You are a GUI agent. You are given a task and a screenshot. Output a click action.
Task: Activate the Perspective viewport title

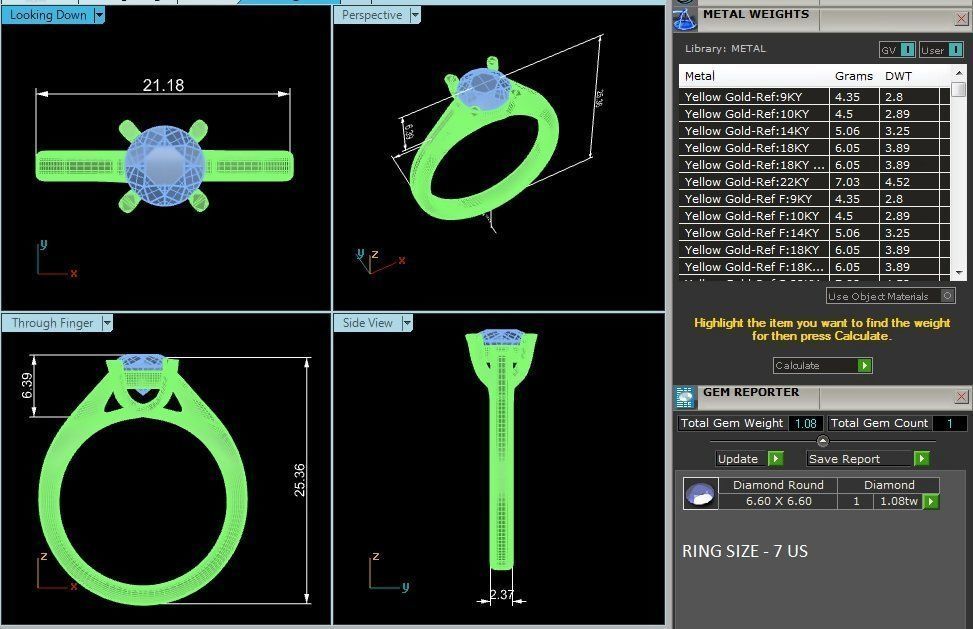(x=372, y=15)
